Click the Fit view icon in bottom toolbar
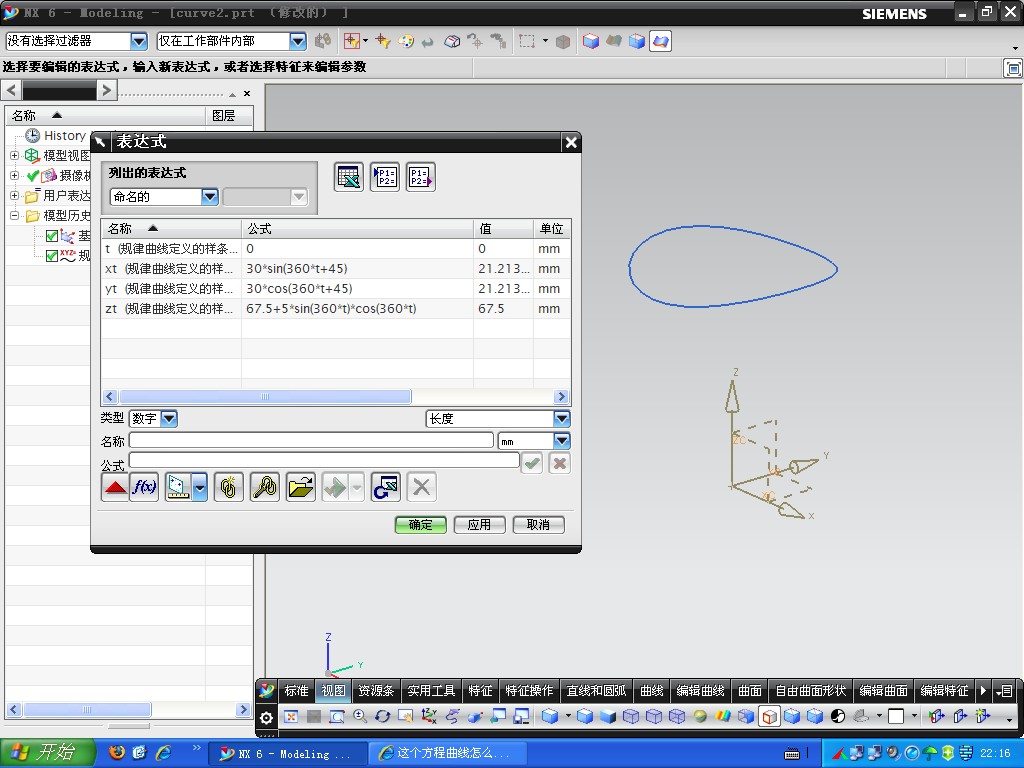This screenshot has width=1024, height=768. coord(291,716)
